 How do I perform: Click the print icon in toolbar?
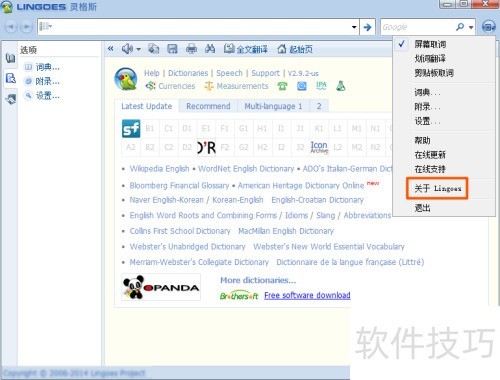click(191, 49)
